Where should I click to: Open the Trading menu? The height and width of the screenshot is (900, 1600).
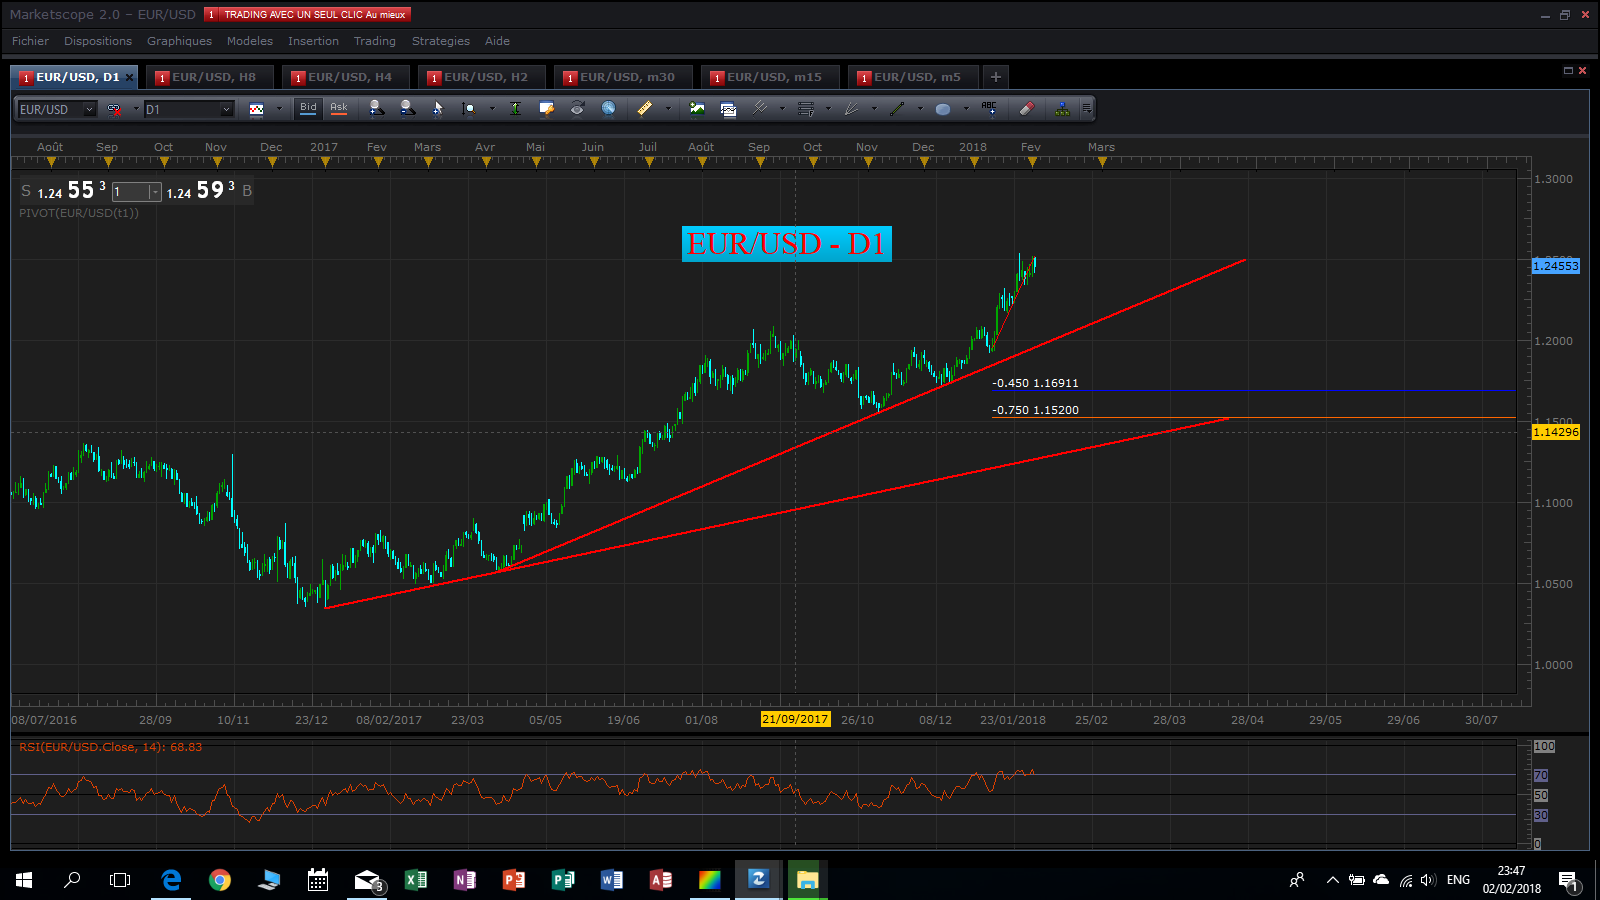pos(374,41)
